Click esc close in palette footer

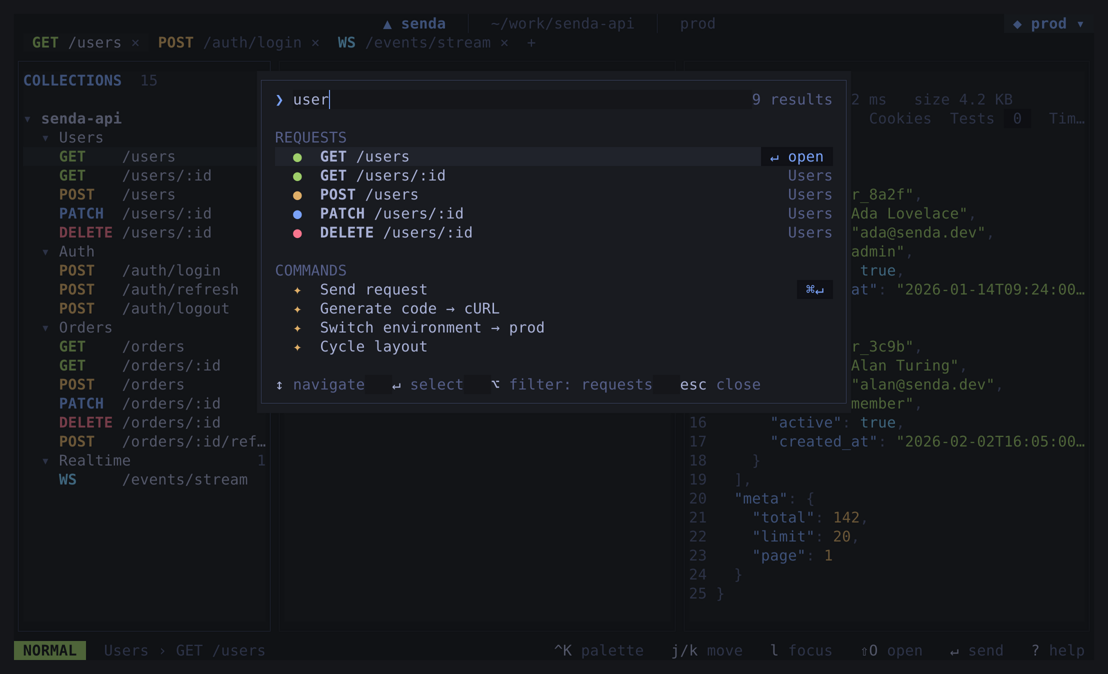point(720,385)
